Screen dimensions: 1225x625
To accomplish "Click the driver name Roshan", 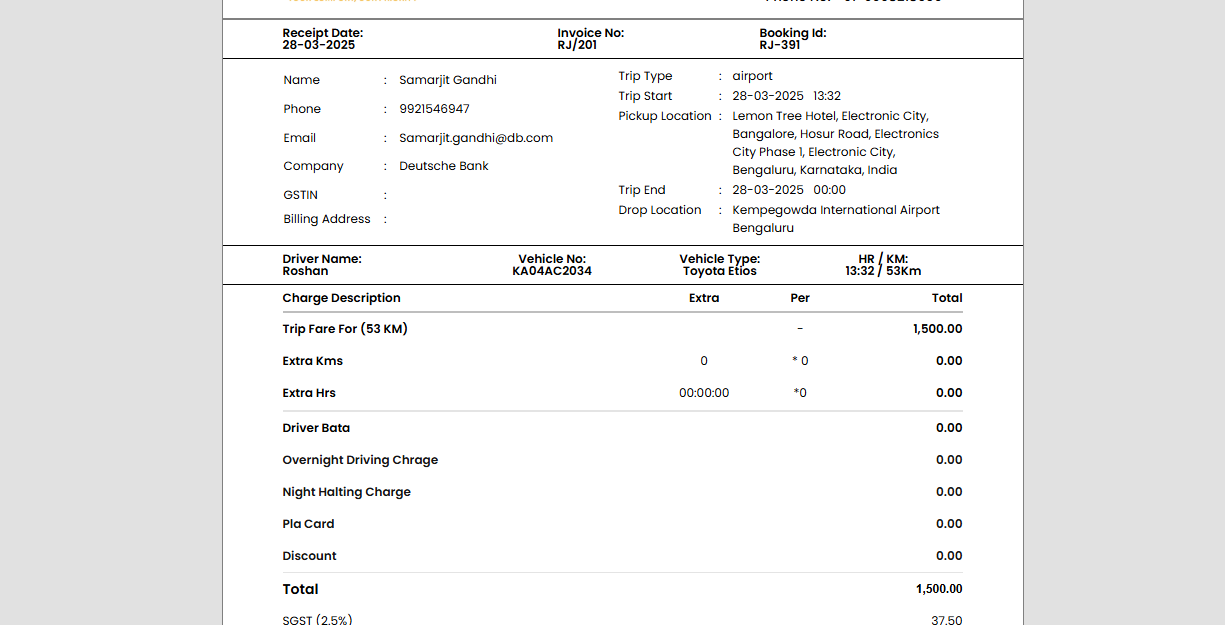I will (305, 271).
